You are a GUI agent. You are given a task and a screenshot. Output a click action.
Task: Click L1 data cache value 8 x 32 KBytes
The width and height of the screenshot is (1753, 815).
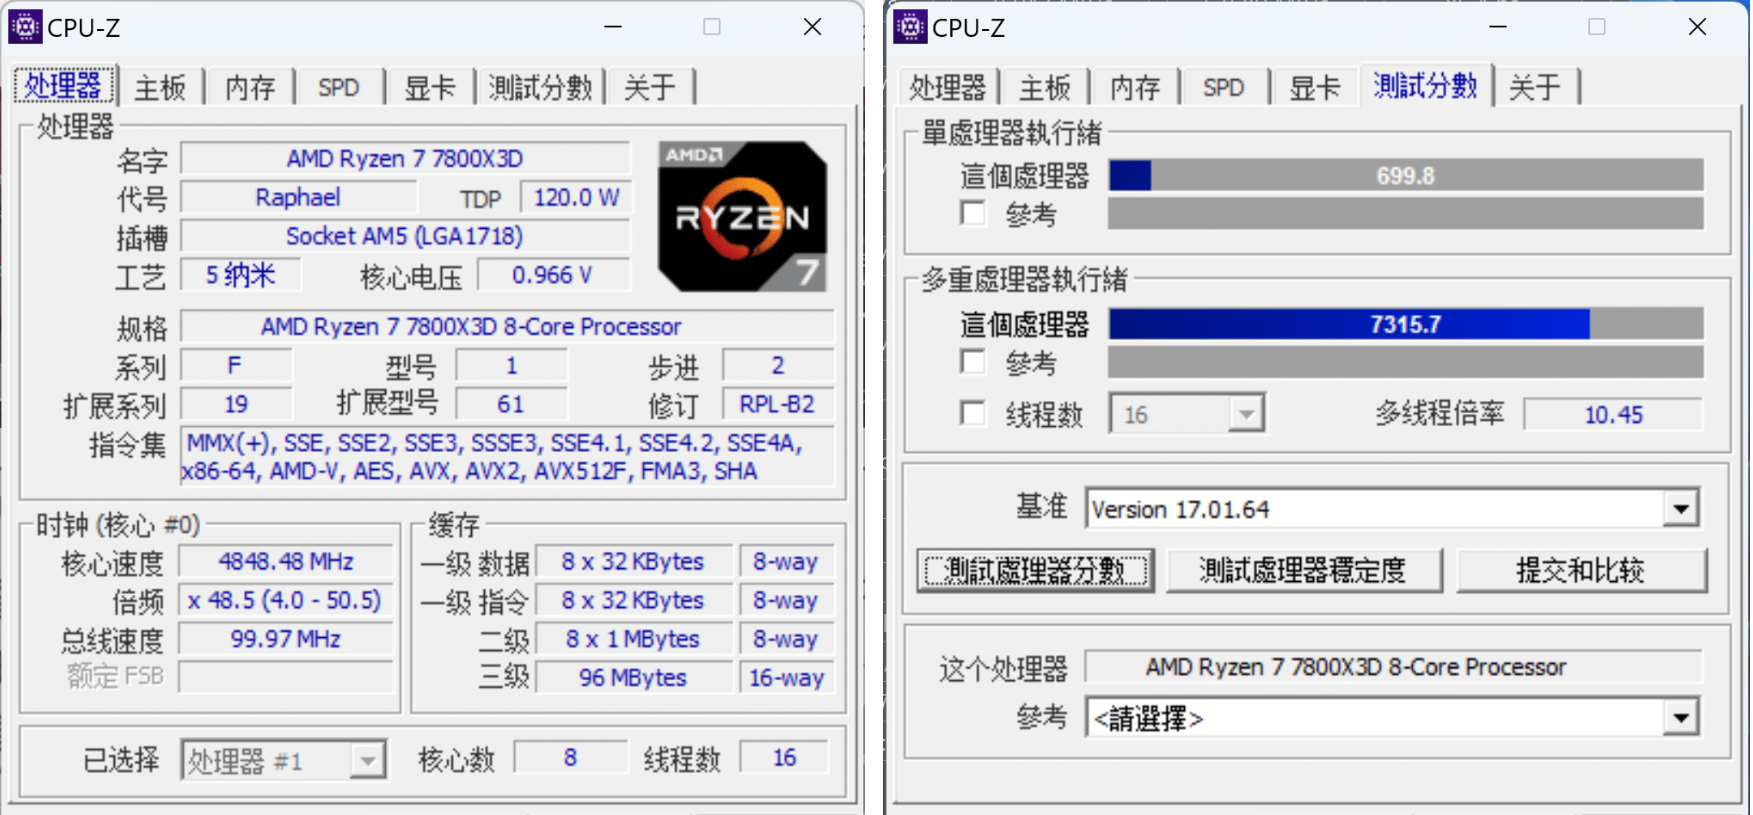click(x=634, y=562)
